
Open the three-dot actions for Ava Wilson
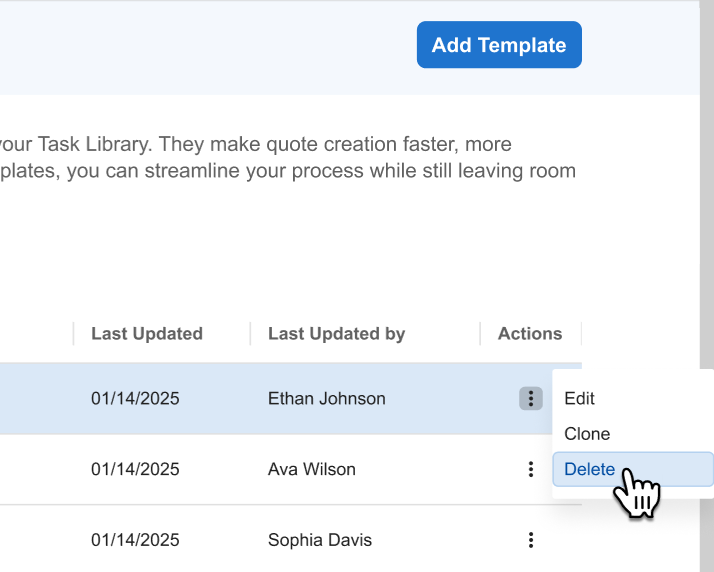tap(530, 470)
